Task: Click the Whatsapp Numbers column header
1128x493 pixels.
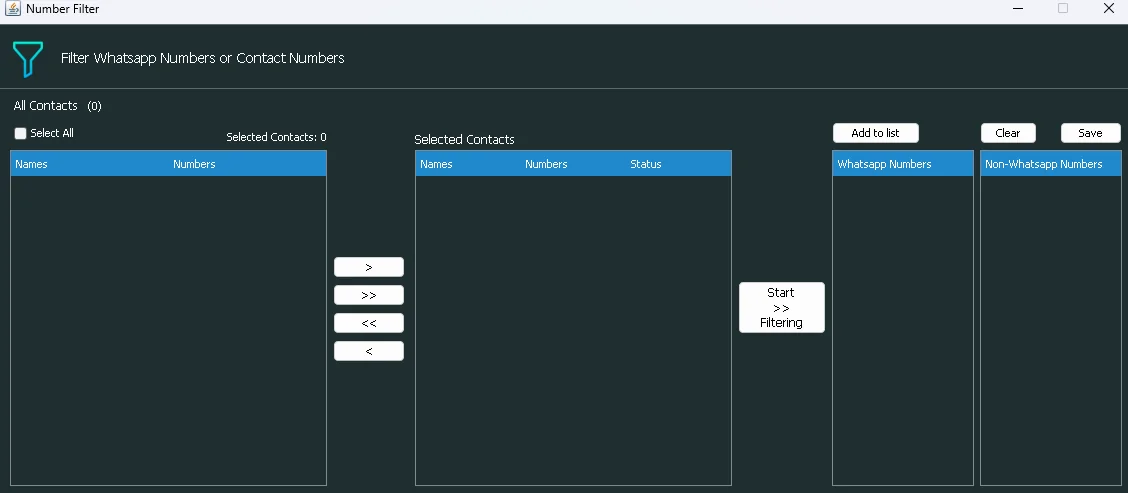Action: (x=903, y=164)
